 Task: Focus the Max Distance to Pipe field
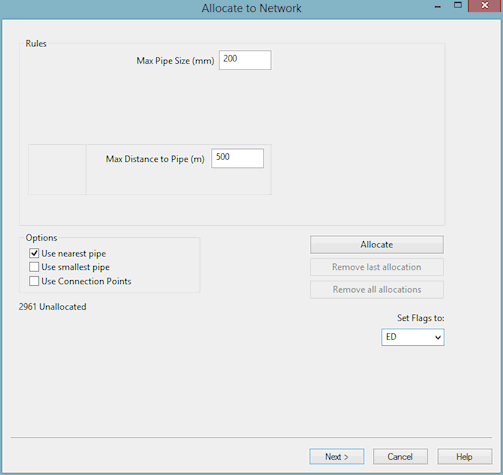pos(237,158)
